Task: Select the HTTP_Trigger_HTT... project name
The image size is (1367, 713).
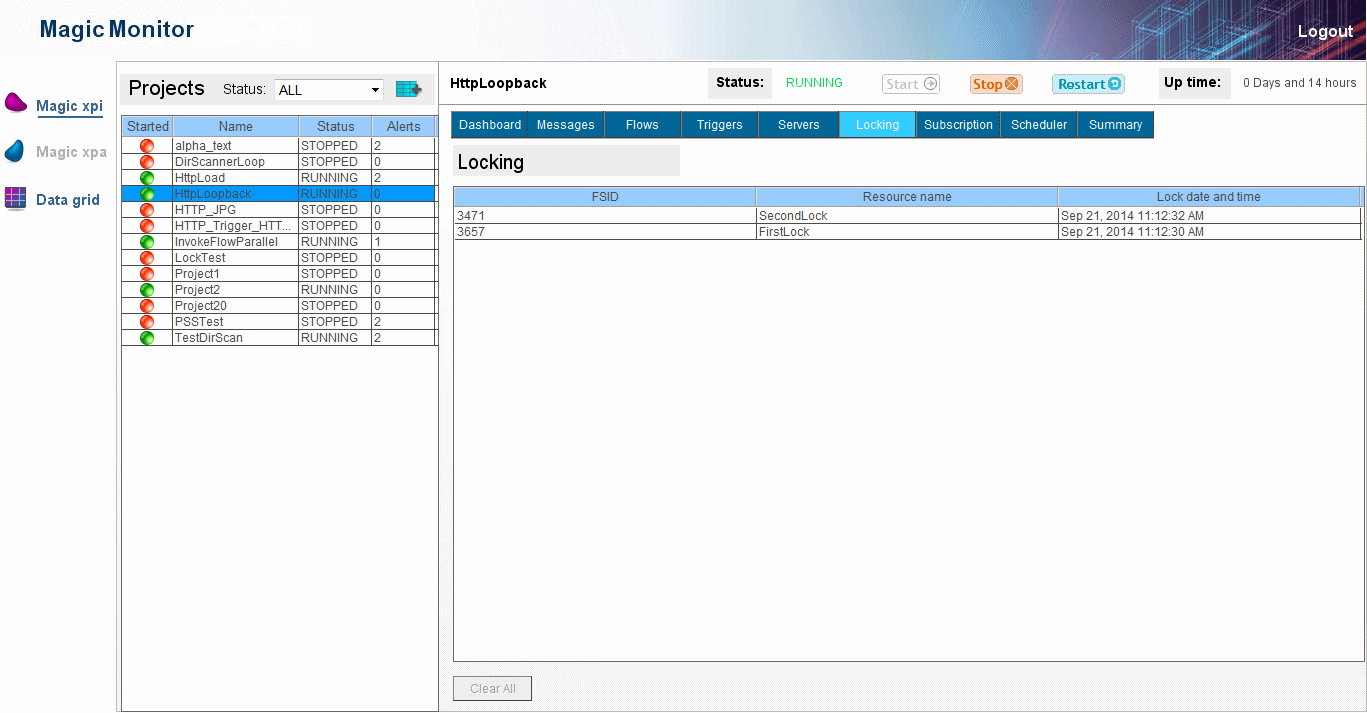Action: 233,226
